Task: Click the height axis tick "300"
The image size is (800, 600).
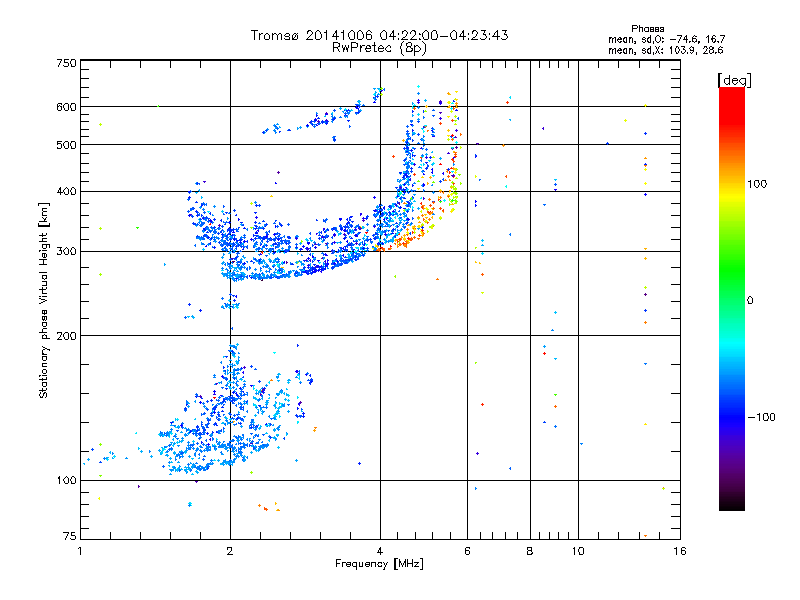Action: pos(66,251)
